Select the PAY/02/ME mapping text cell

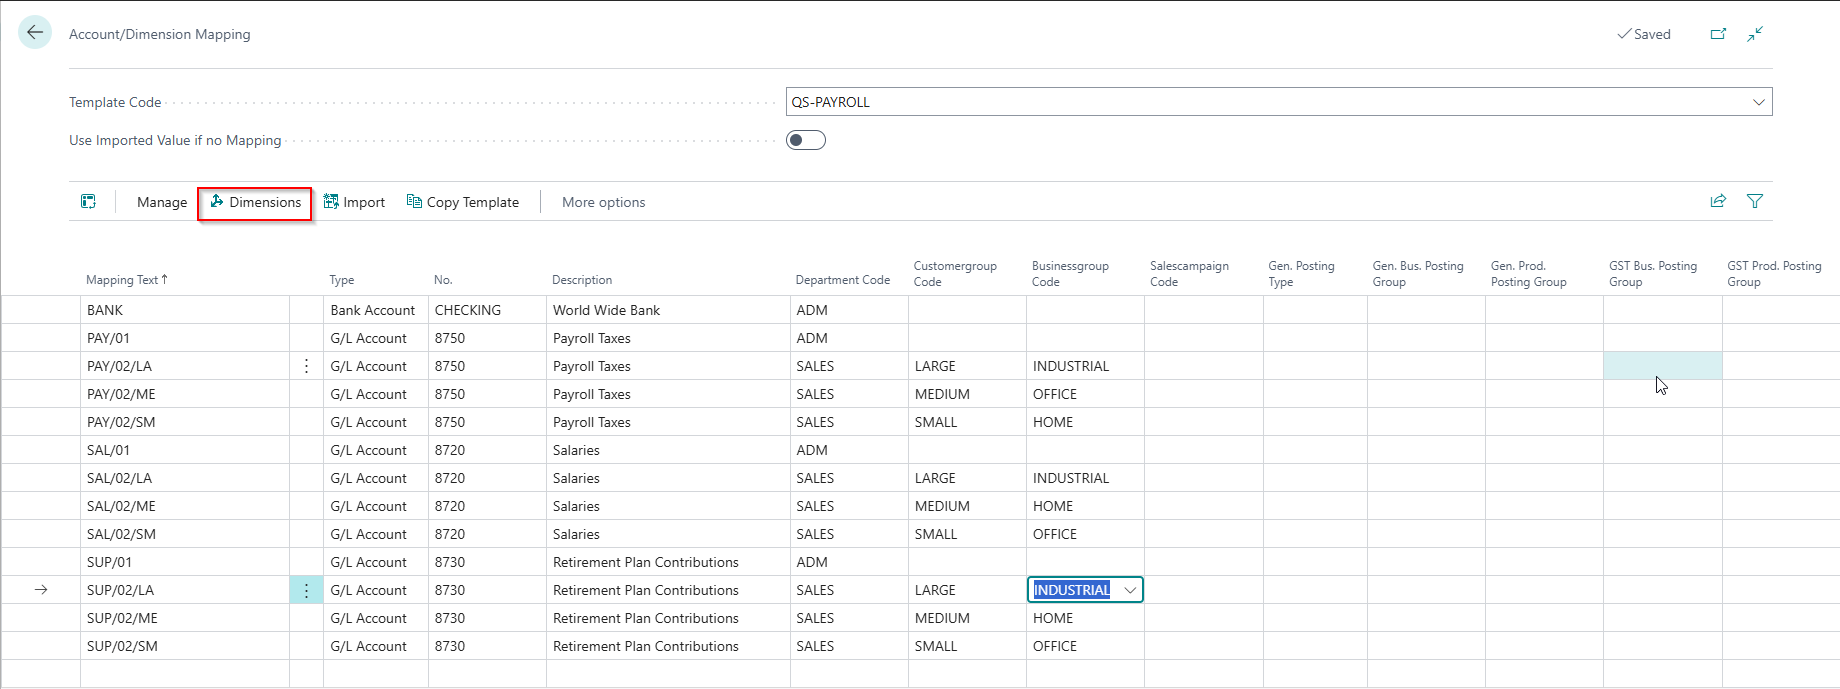(184, 394)
